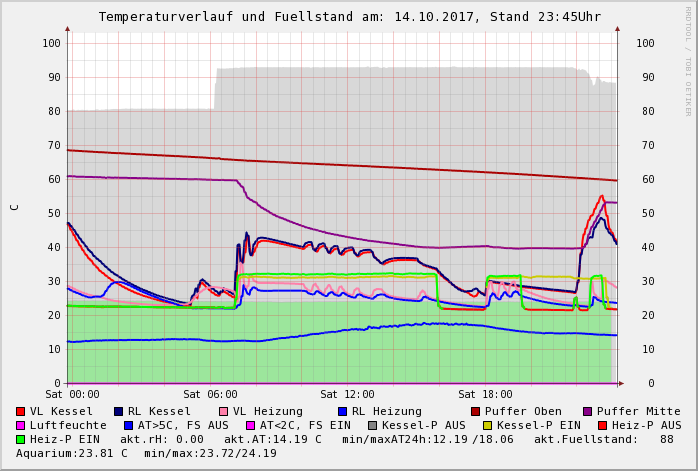Click the AT>5C, FS AUS legend swatch

126,425
